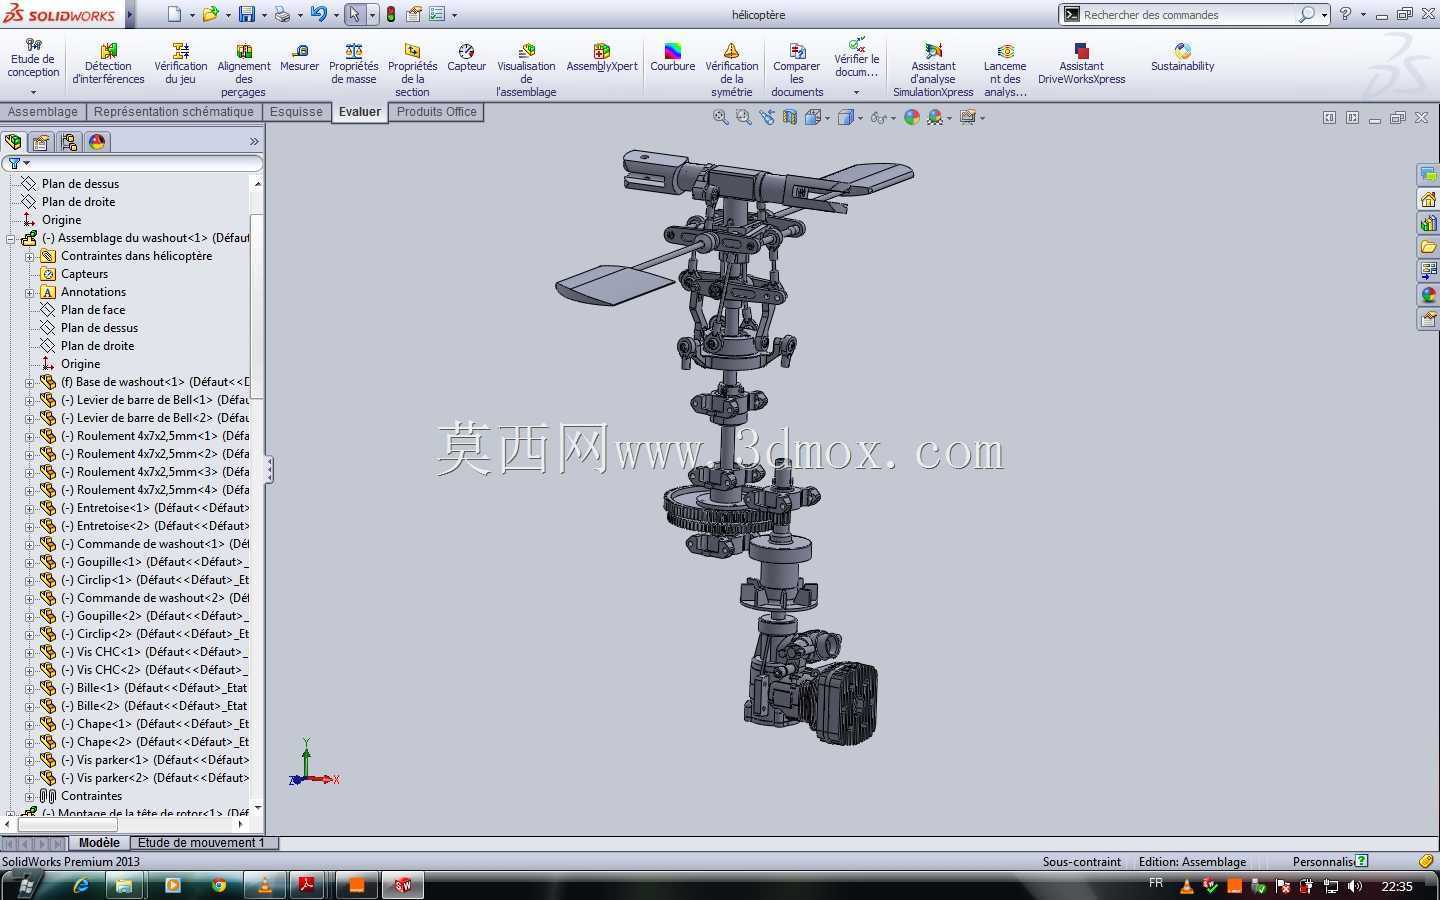Open the ConfigurationManager tab

click(69, 142)
